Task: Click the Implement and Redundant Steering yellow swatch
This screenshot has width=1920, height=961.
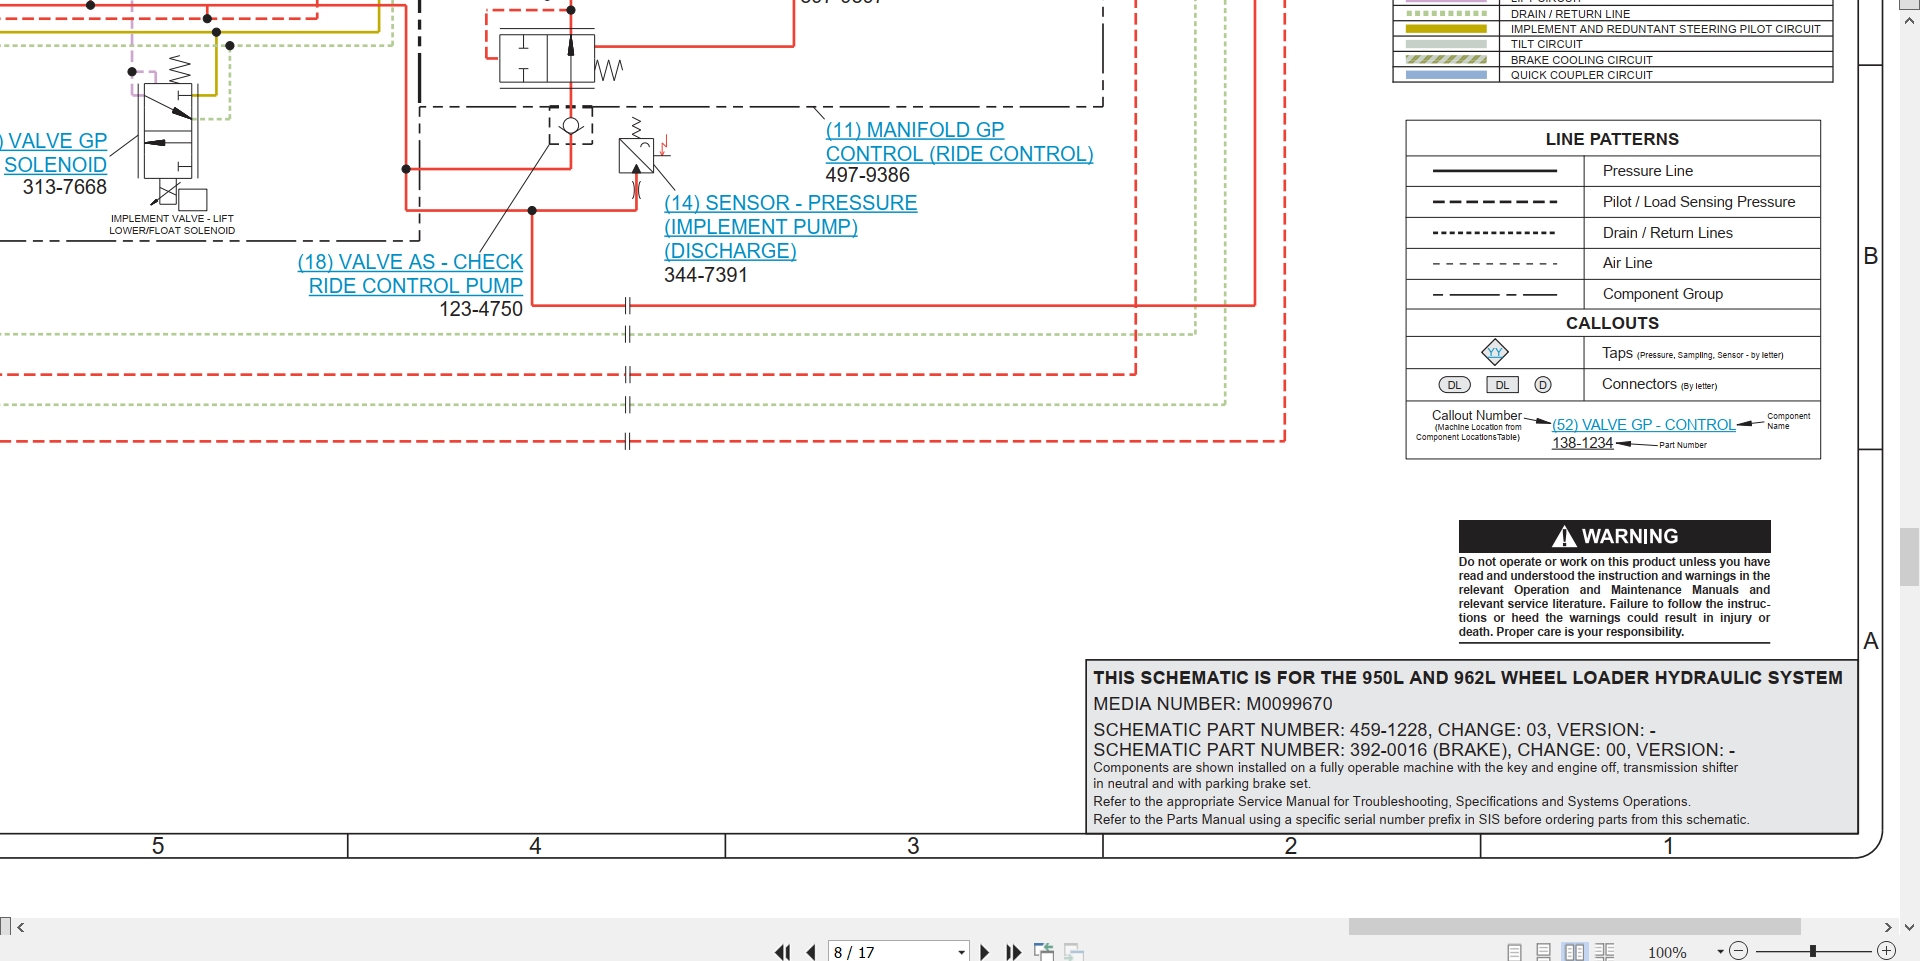Action: pos(1446,29)
